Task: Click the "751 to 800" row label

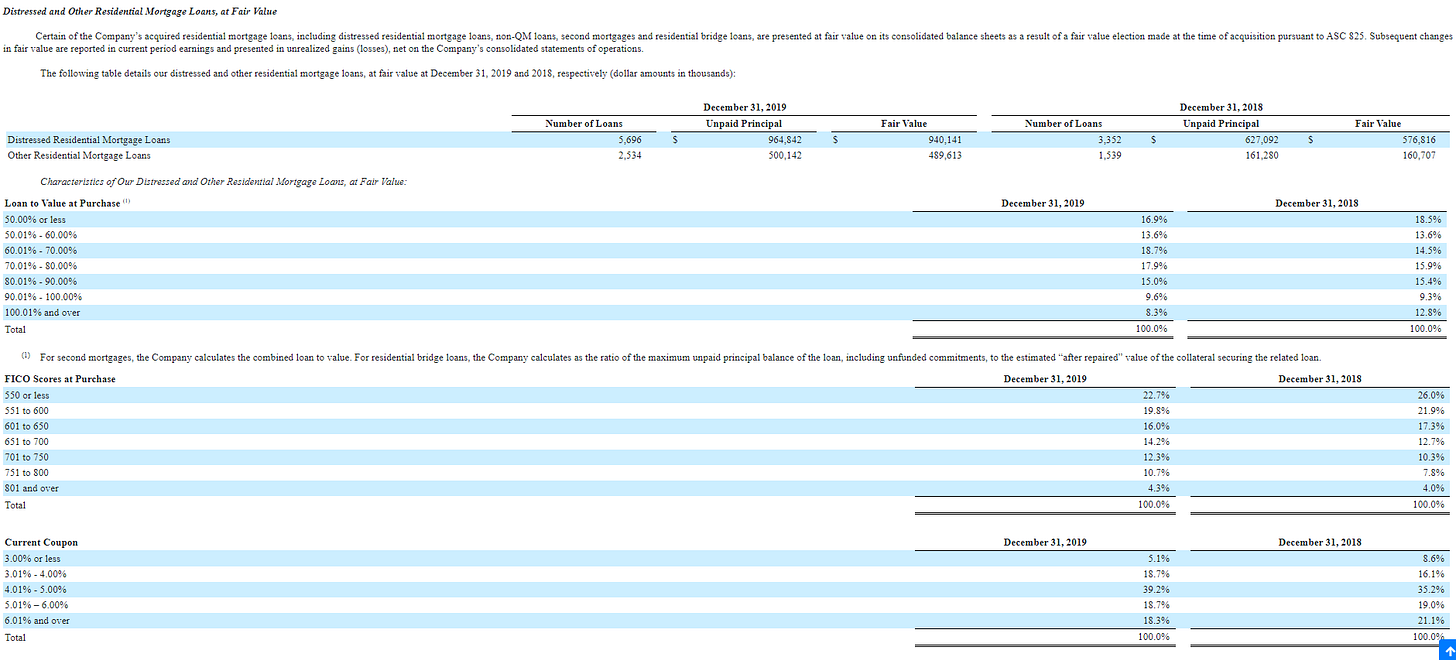Action: point(26,473)
